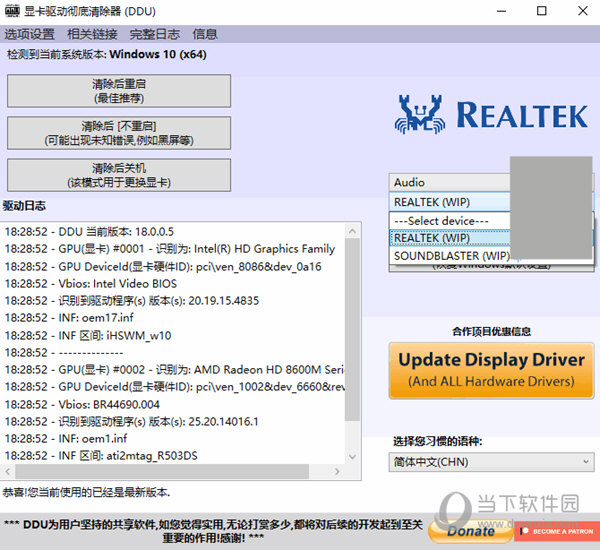This screenshot has height=550, width=600.
Task: Maximize the DDU window
Action: (x=541, y=11)
